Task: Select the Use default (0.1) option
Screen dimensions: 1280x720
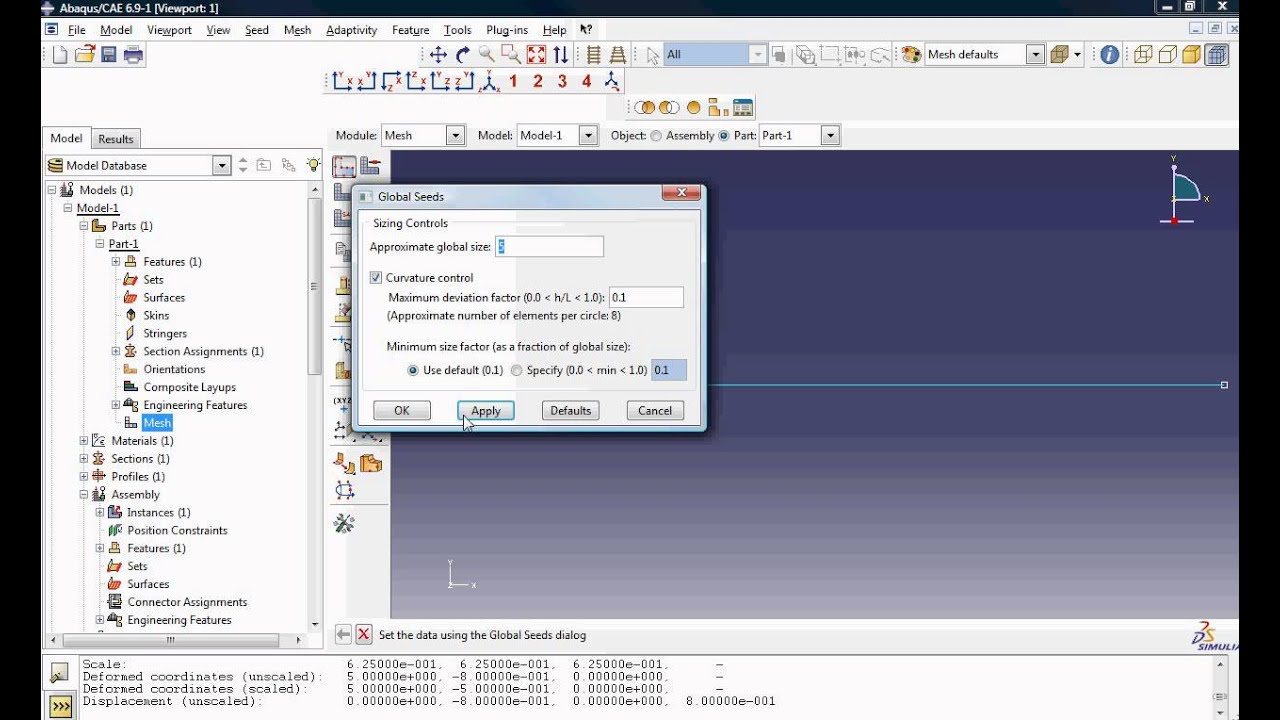Action: click(x=413, y=370)
